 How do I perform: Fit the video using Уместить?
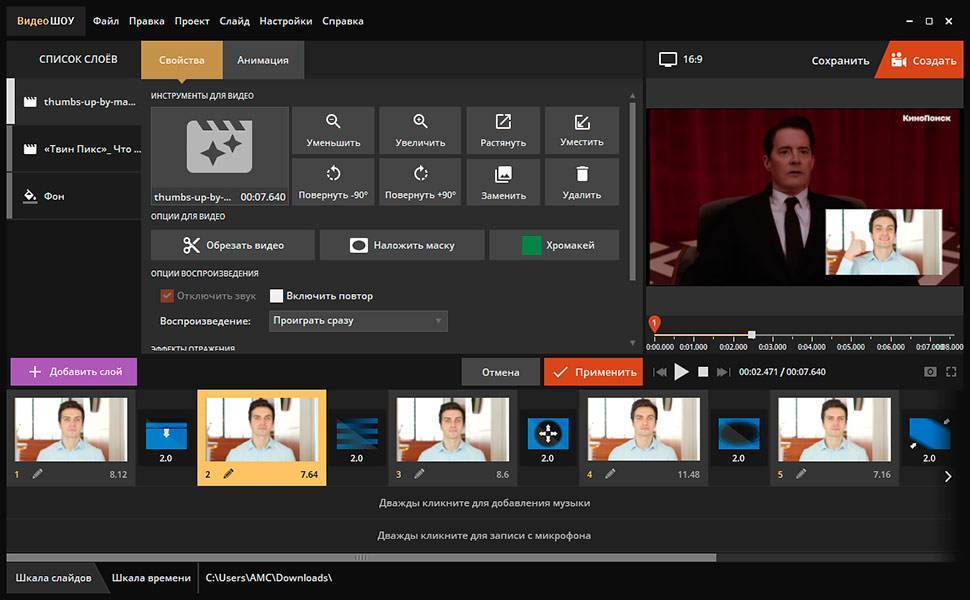582,130
